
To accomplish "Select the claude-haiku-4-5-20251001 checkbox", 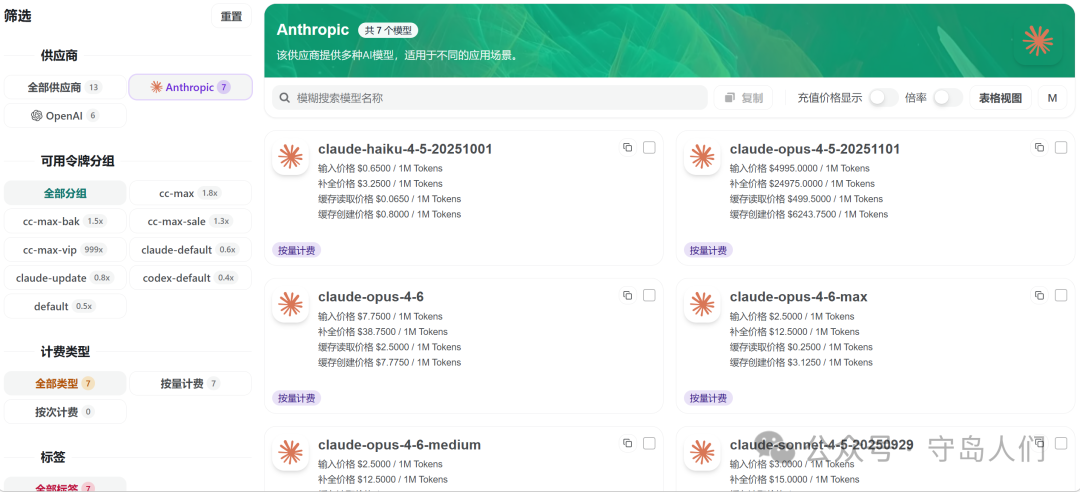I will point(649,147).
